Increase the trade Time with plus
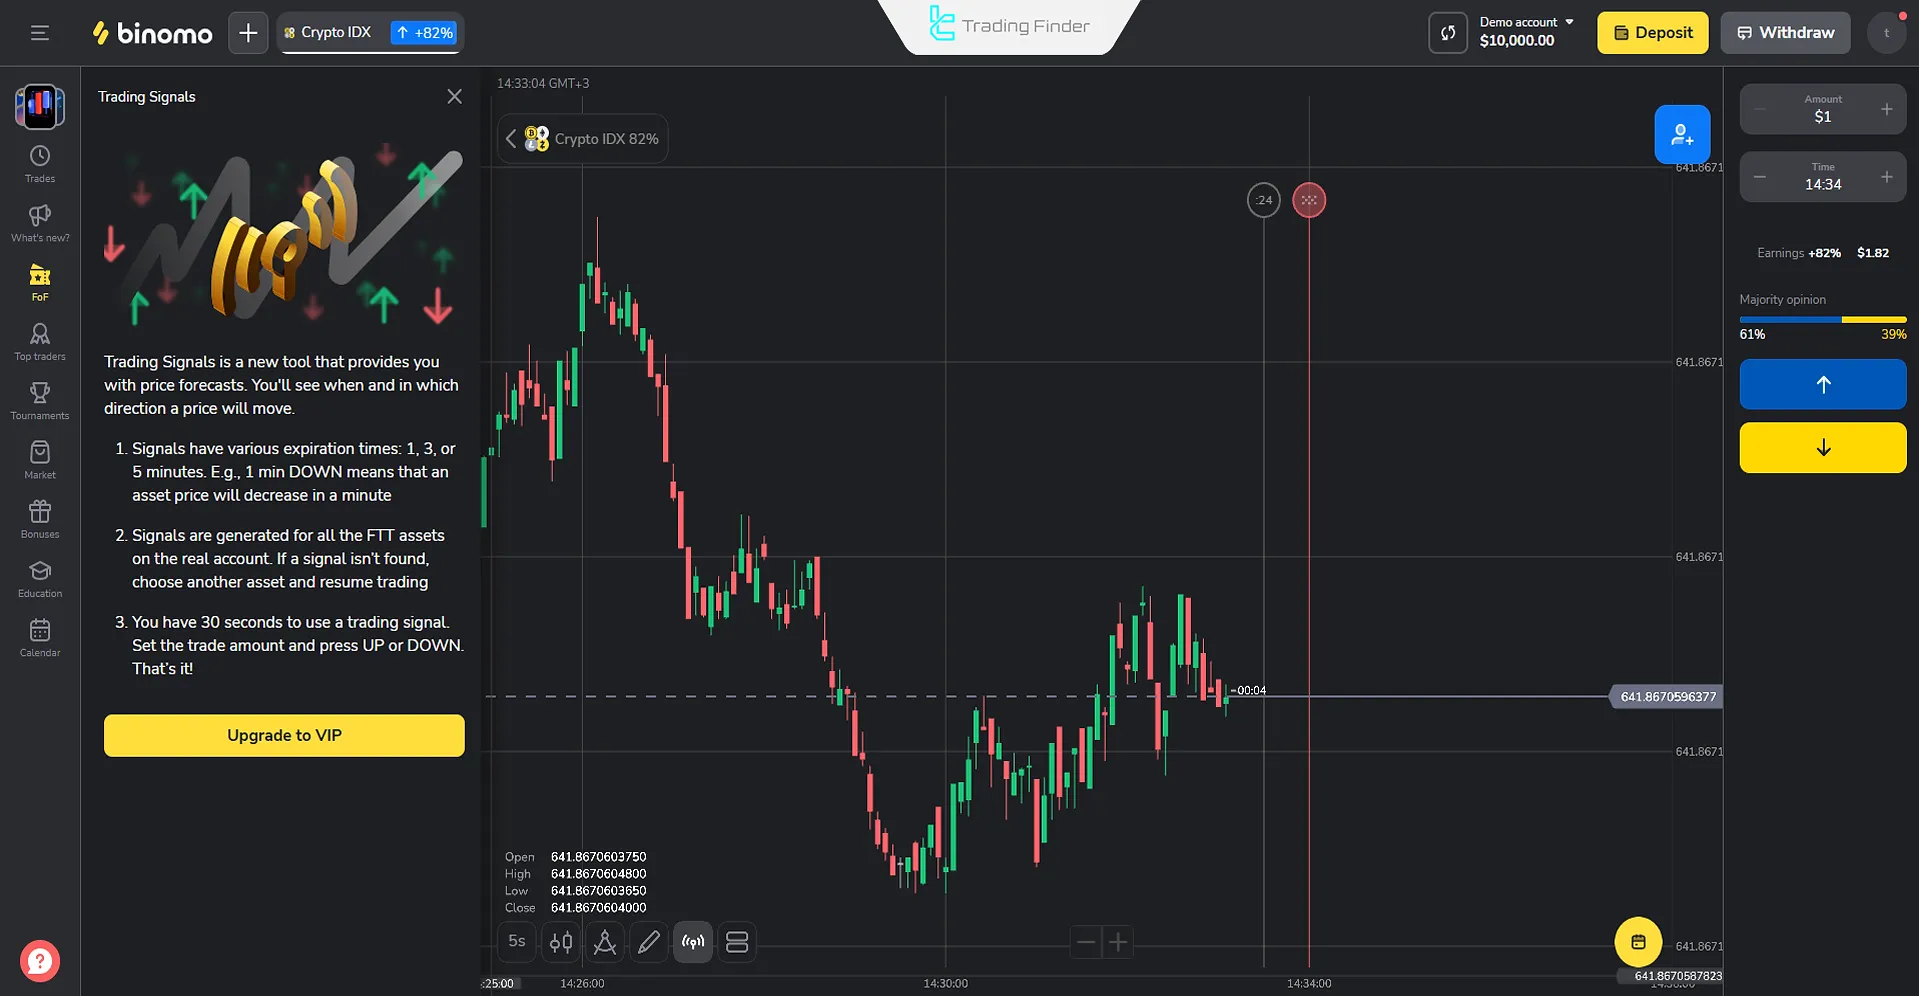1919x996 pixels. (1886, 177)
